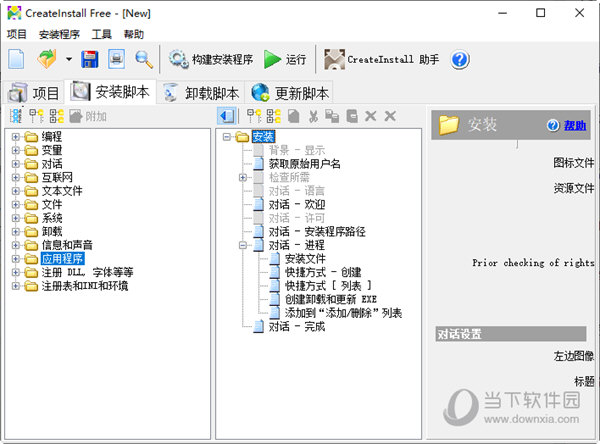600x444 pixels.
Task: Click the magnifier search icon in toolbar
Action: coord(144,60)
